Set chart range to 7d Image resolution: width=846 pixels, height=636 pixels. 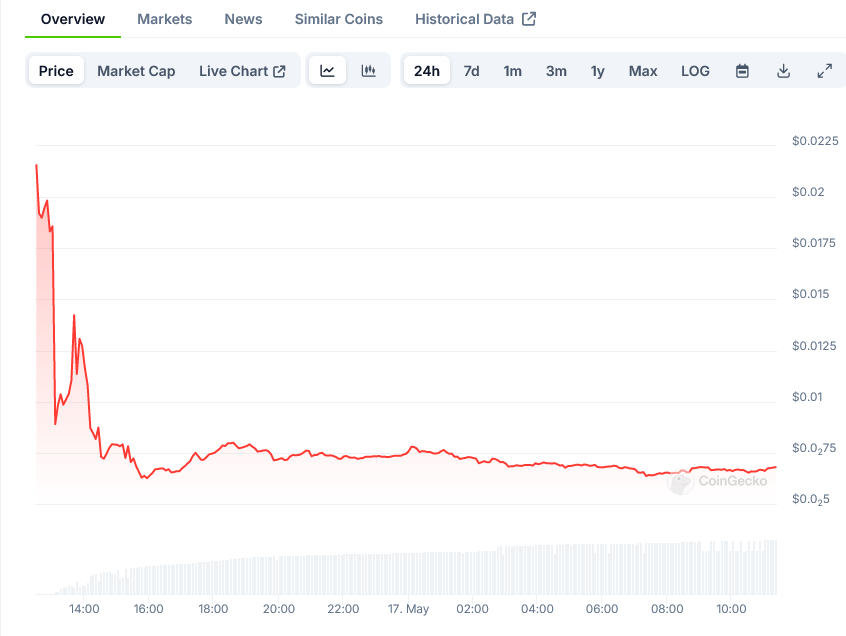(x=471, y=71)
